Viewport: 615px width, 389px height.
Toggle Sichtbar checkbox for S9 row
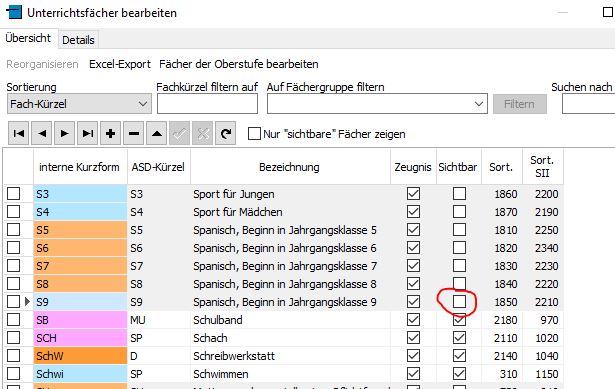point(459,302)
